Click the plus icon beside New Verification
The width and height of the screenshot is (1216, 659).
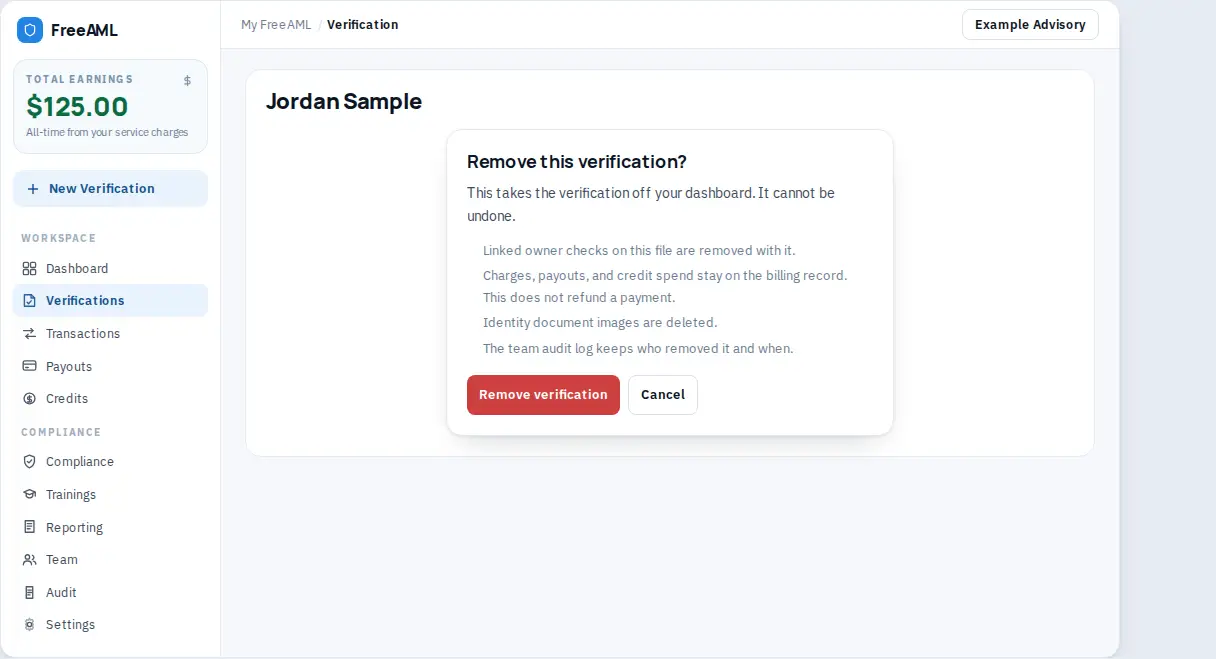[33, 189]
